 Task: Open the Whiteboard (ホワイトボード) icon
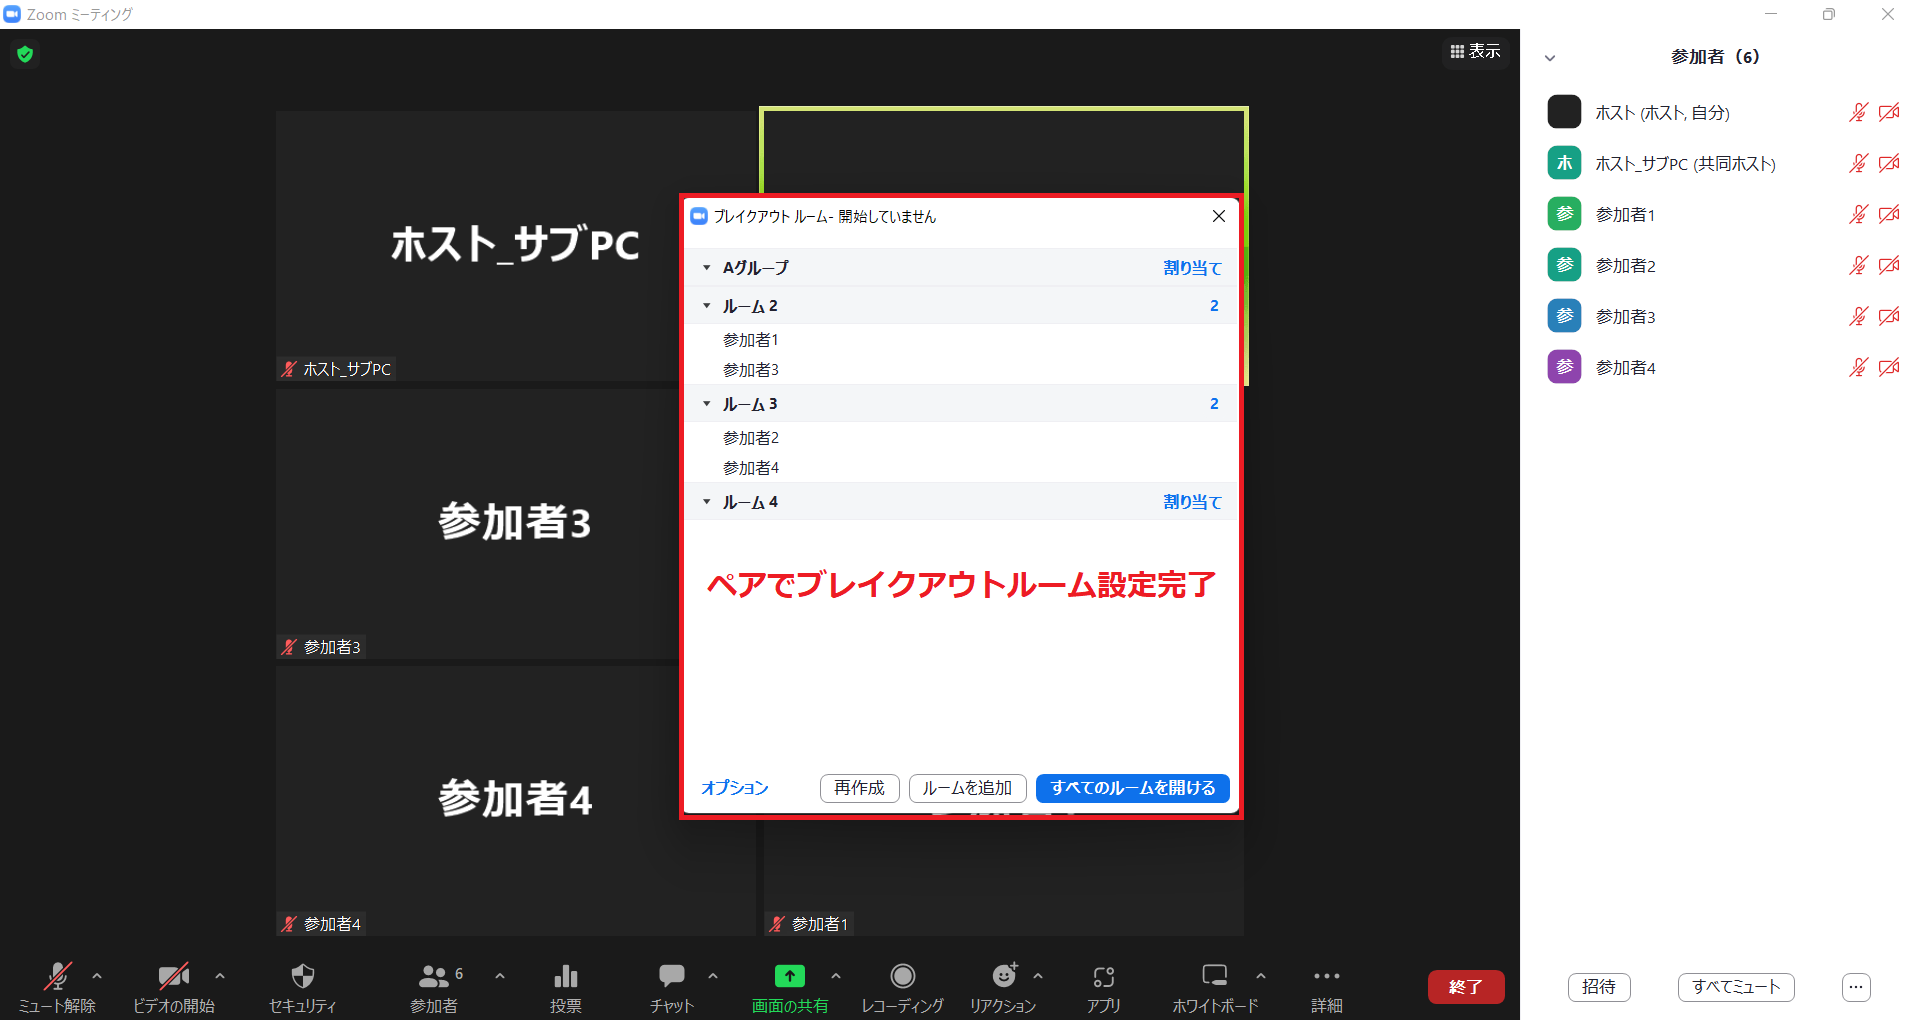[x=1214, y=976]
